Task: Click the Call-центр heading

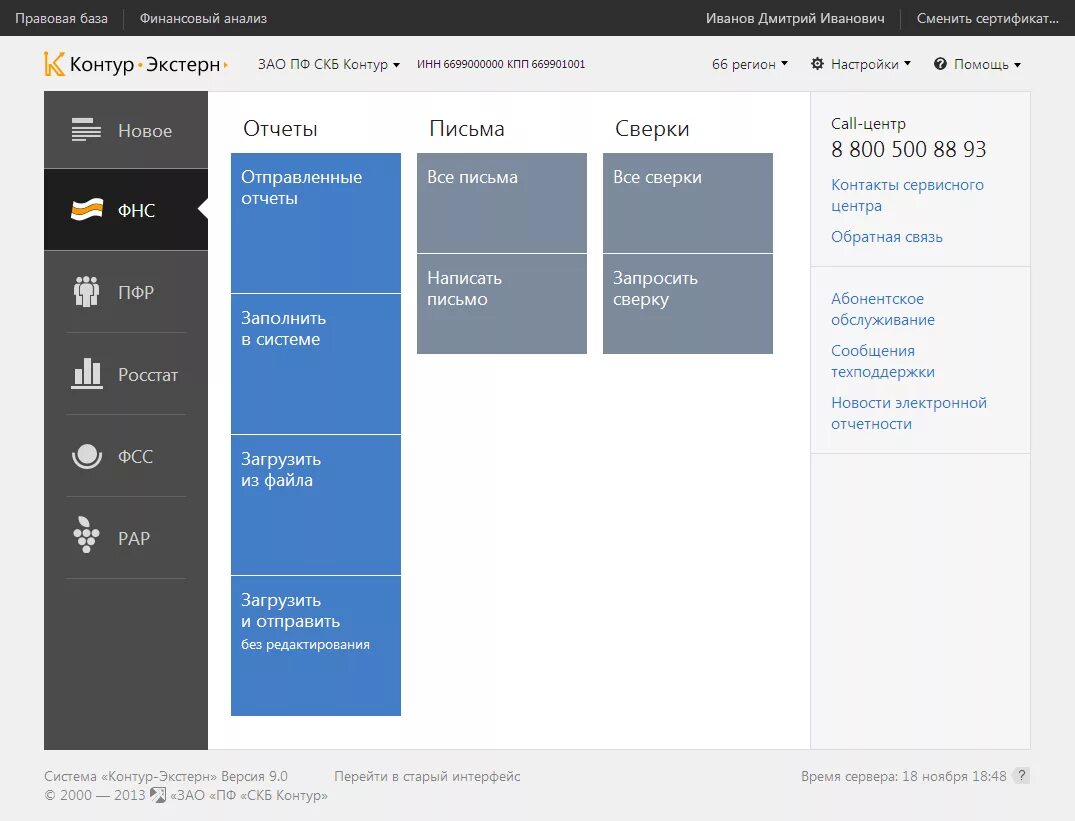Action: tap(868, 124)
